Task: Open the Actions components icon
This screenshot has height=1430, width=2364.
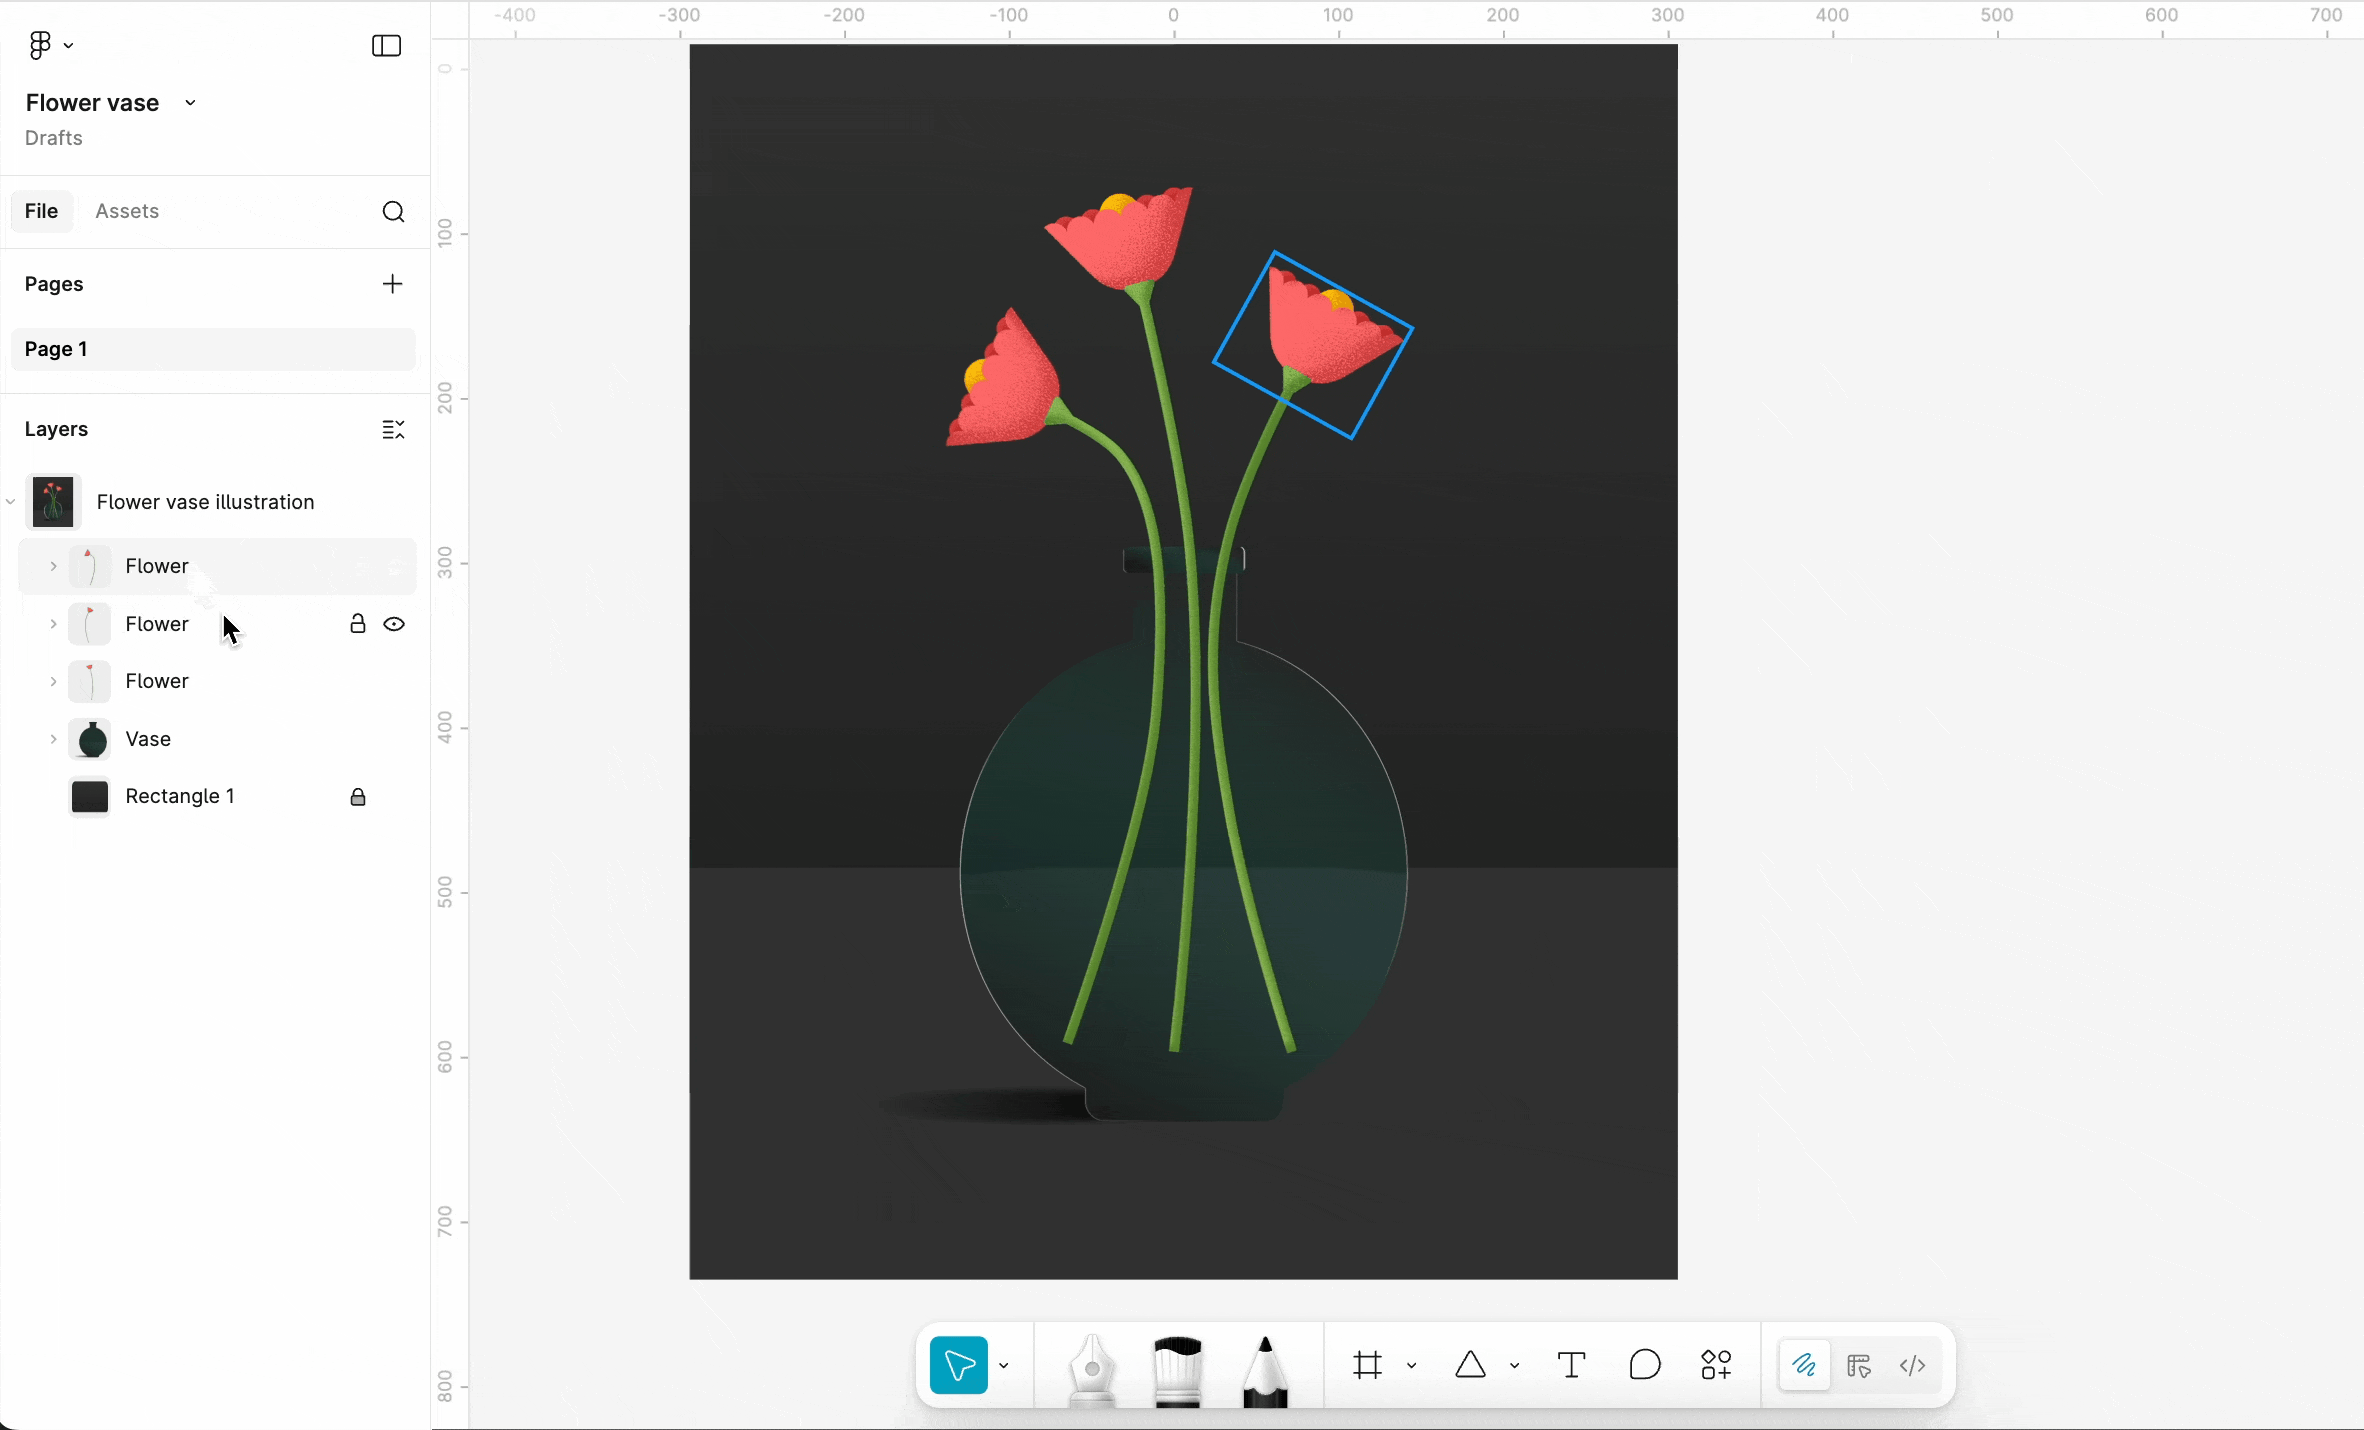Action: tap(1716, 1365)
